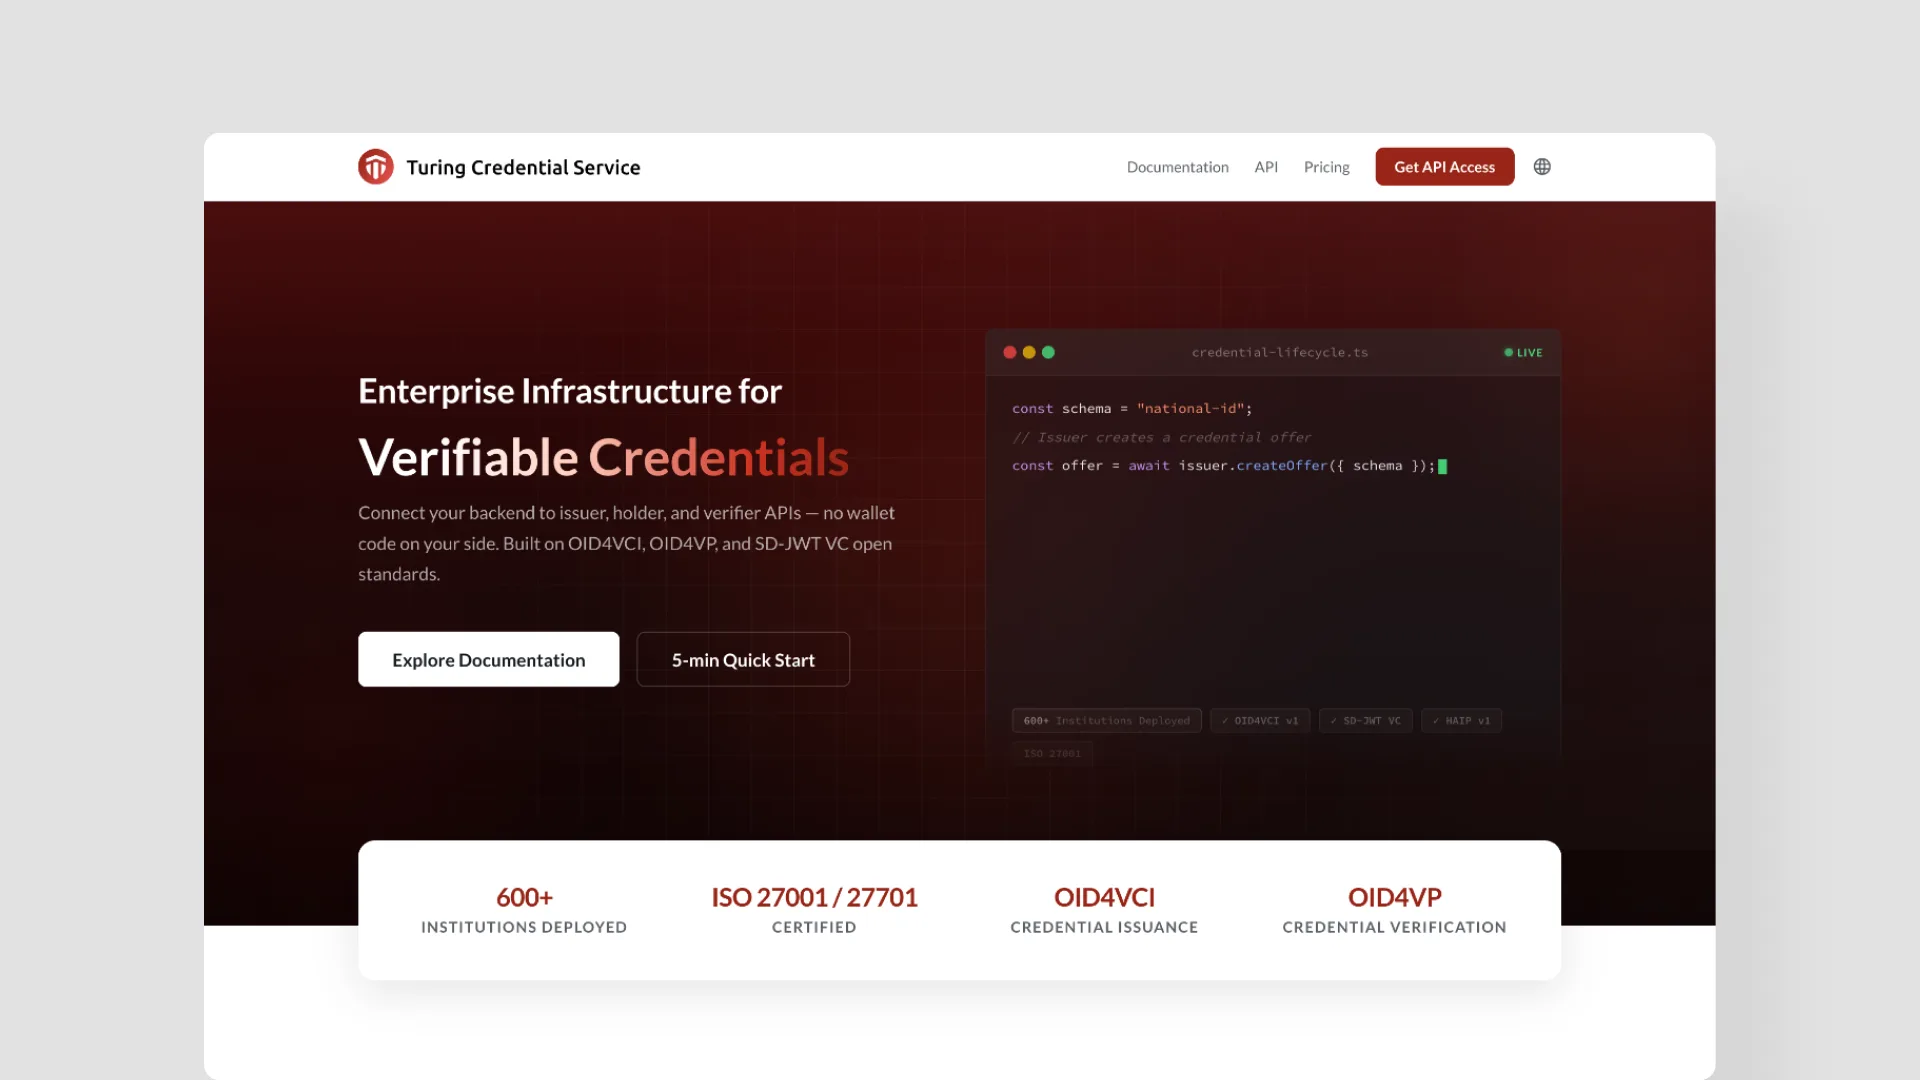Click the 'ISO 27001 / 27701' stat
The width and height of the screenshot is (1920, 1080).
tap(814, 898)
